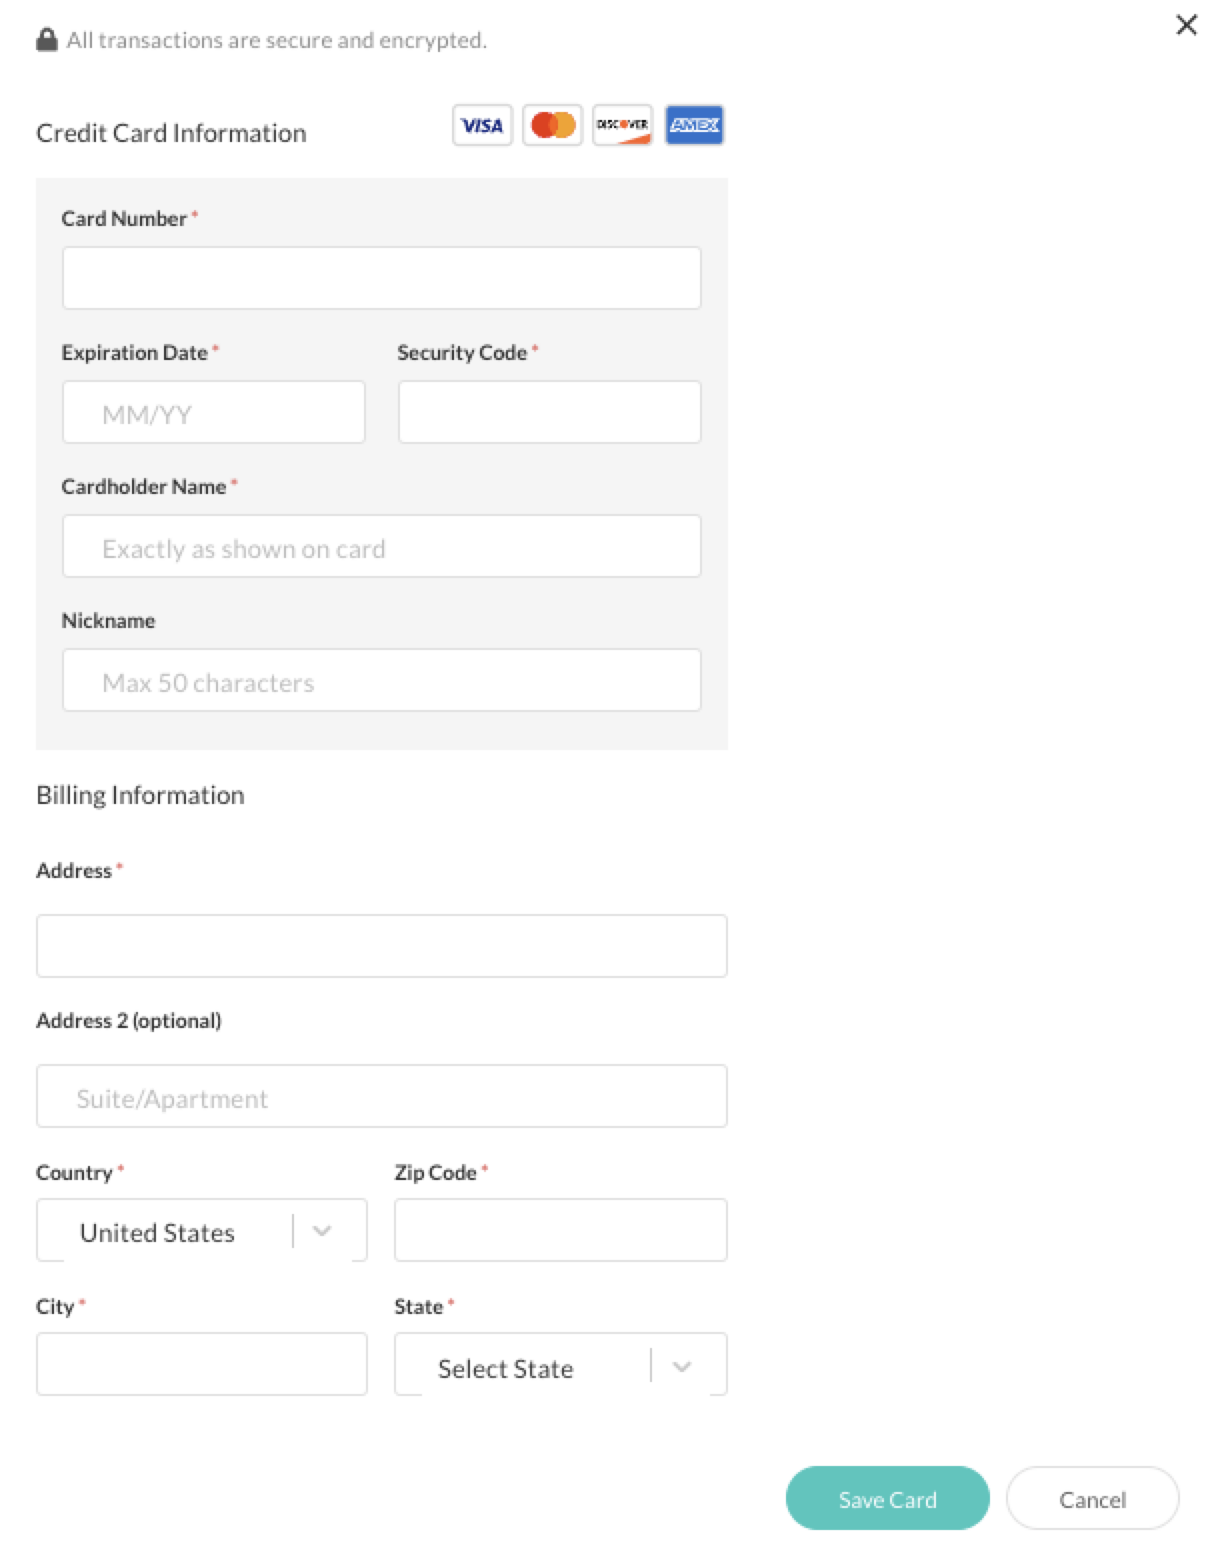
Task: Click the Card Number input field
Action: [x=381, y=277]
